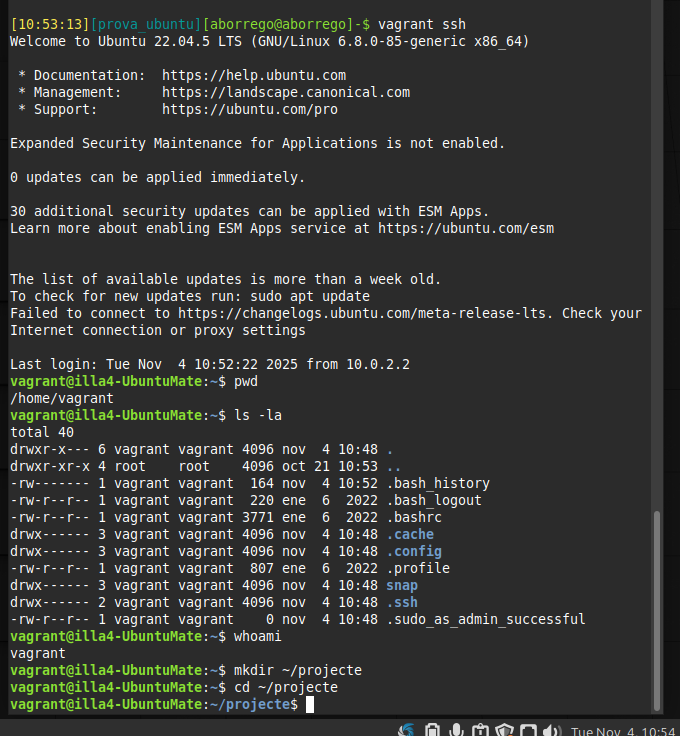Click the shield security tray icon
The height and width of the screenshot is (736, 680).
coord(505,730)
